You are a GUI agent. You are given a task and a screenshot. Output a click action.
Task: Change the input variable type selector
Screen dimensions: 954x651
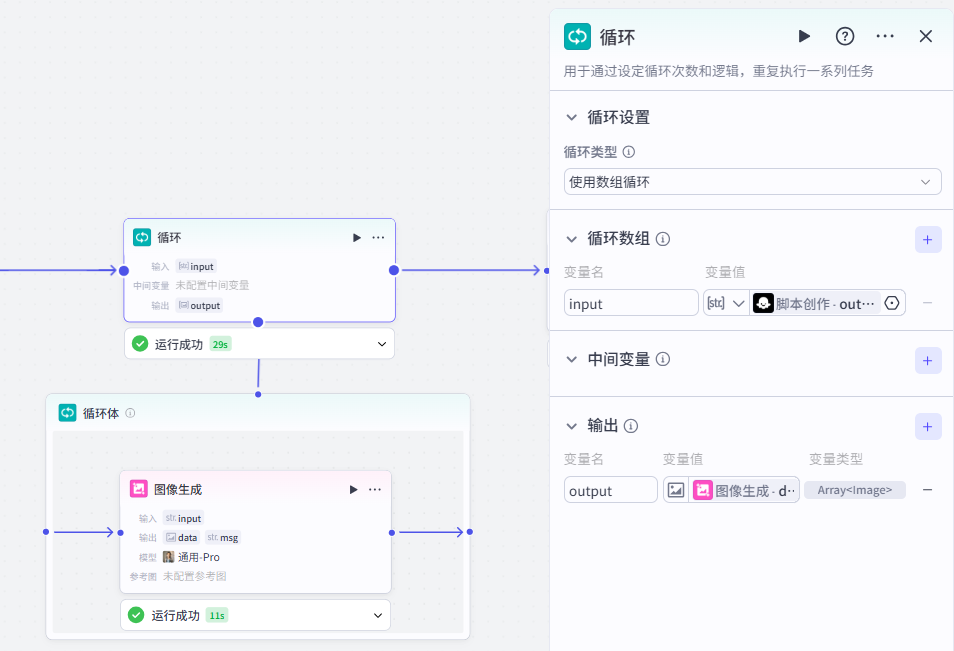726,303
